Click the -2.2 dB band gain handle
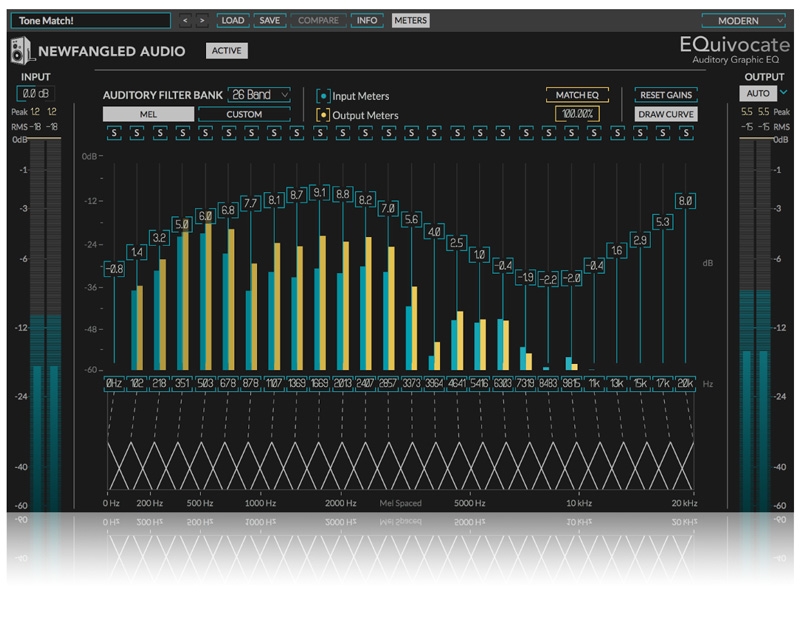Viewport: 800px width, 618px height. [x=548, y=280]
